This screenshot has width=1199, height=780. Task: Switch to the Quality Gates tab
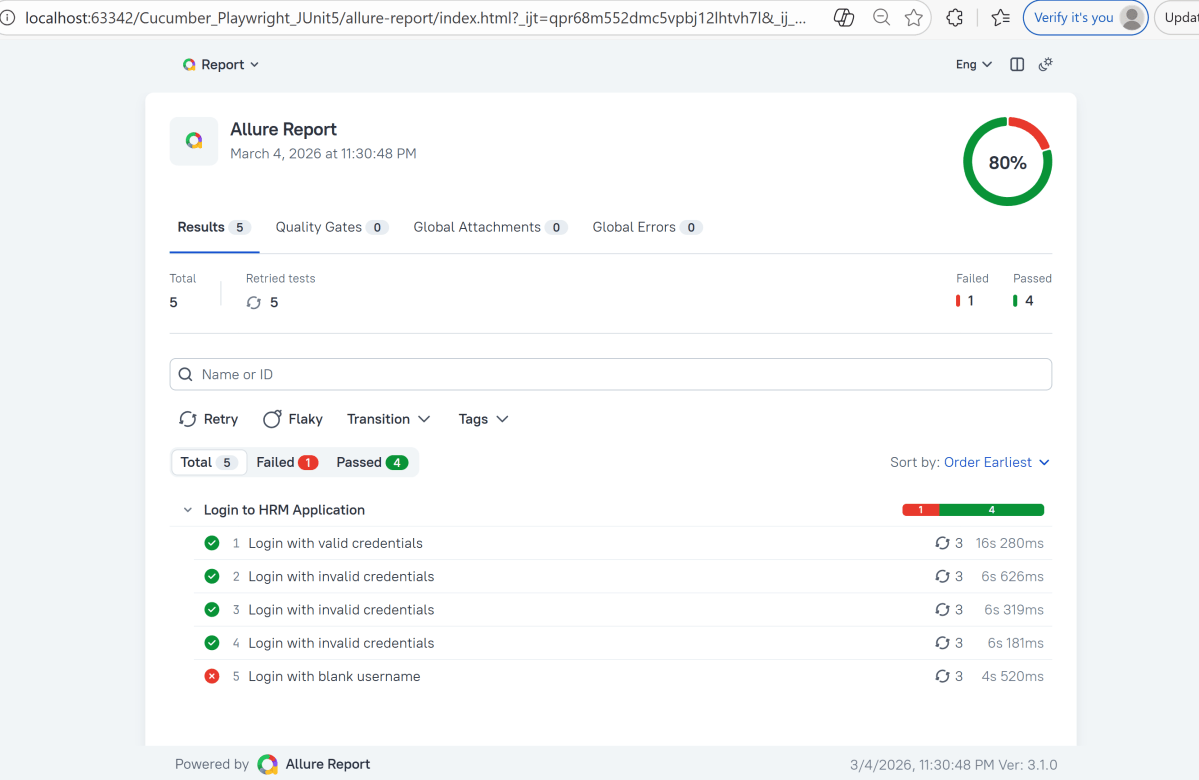330,228
